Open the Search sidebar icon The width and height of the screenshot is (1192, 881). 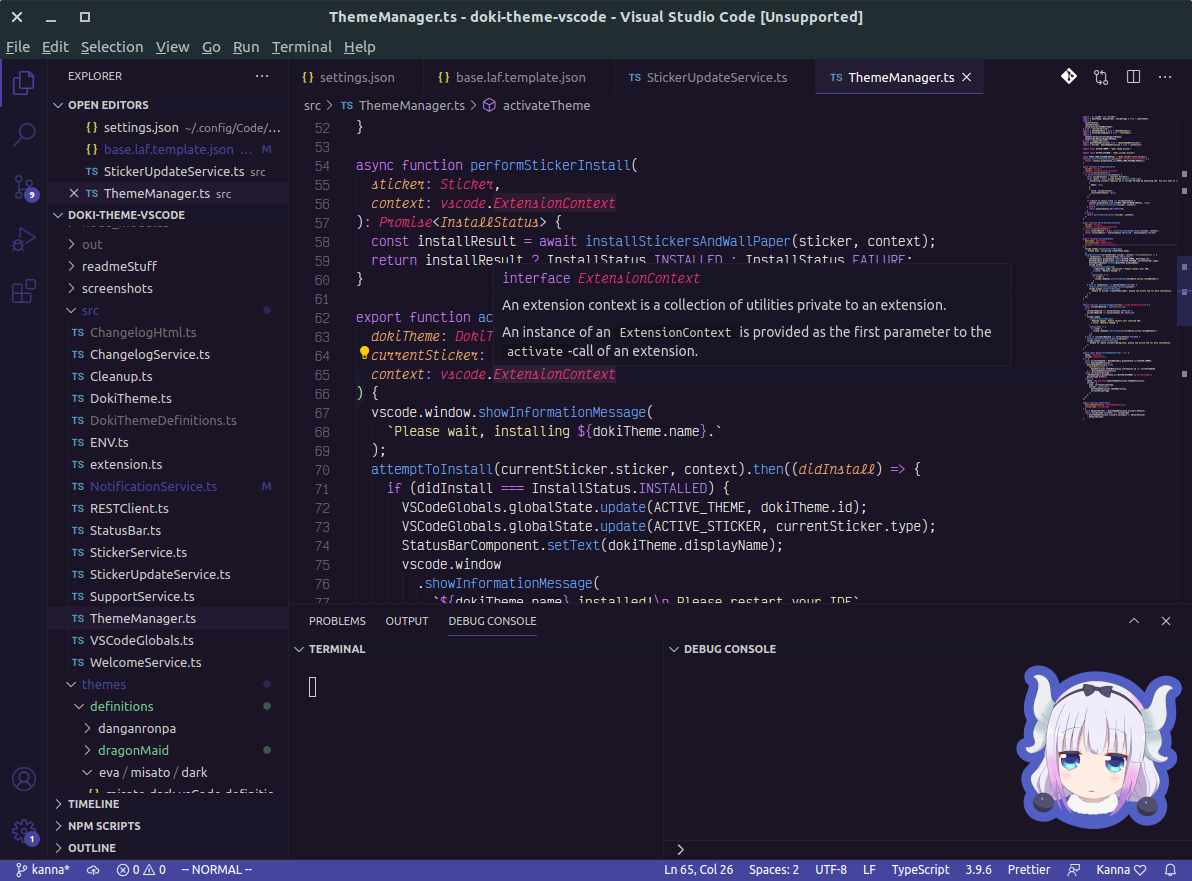point(23,134)
